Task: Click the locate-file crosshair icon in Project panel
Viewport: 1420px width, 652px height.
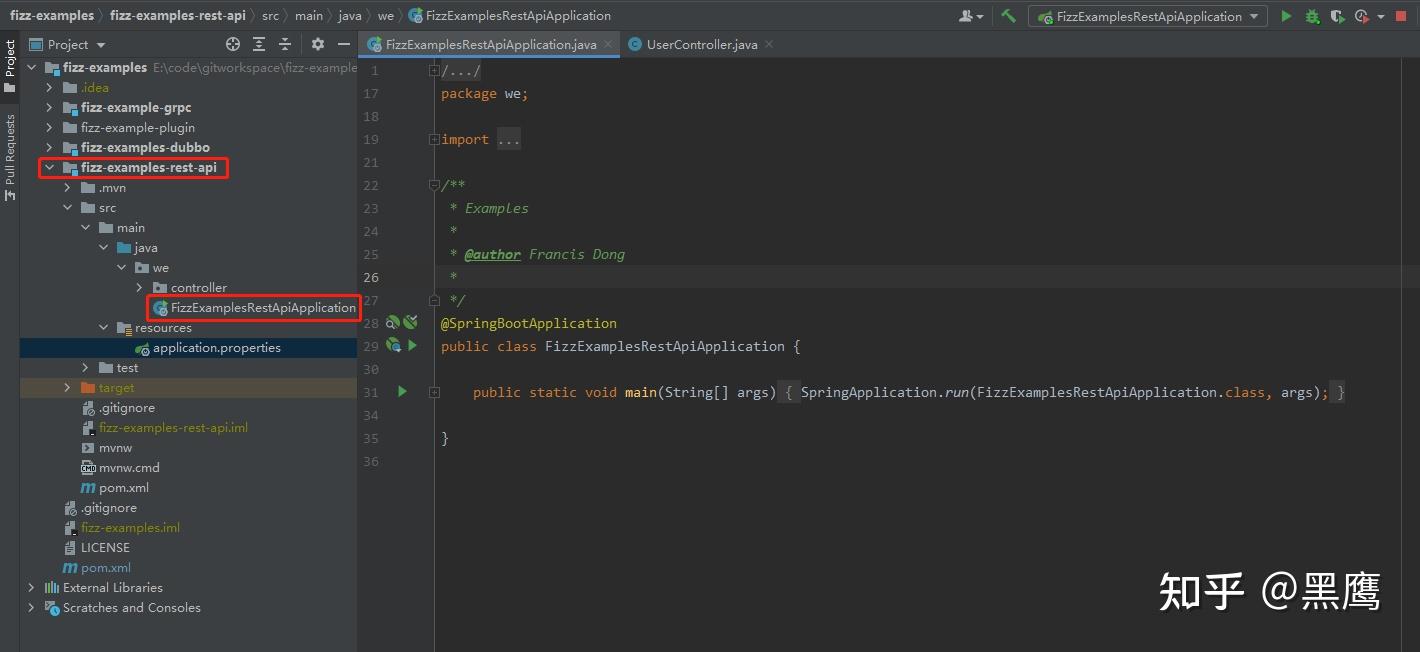Action: click(233, 44)
